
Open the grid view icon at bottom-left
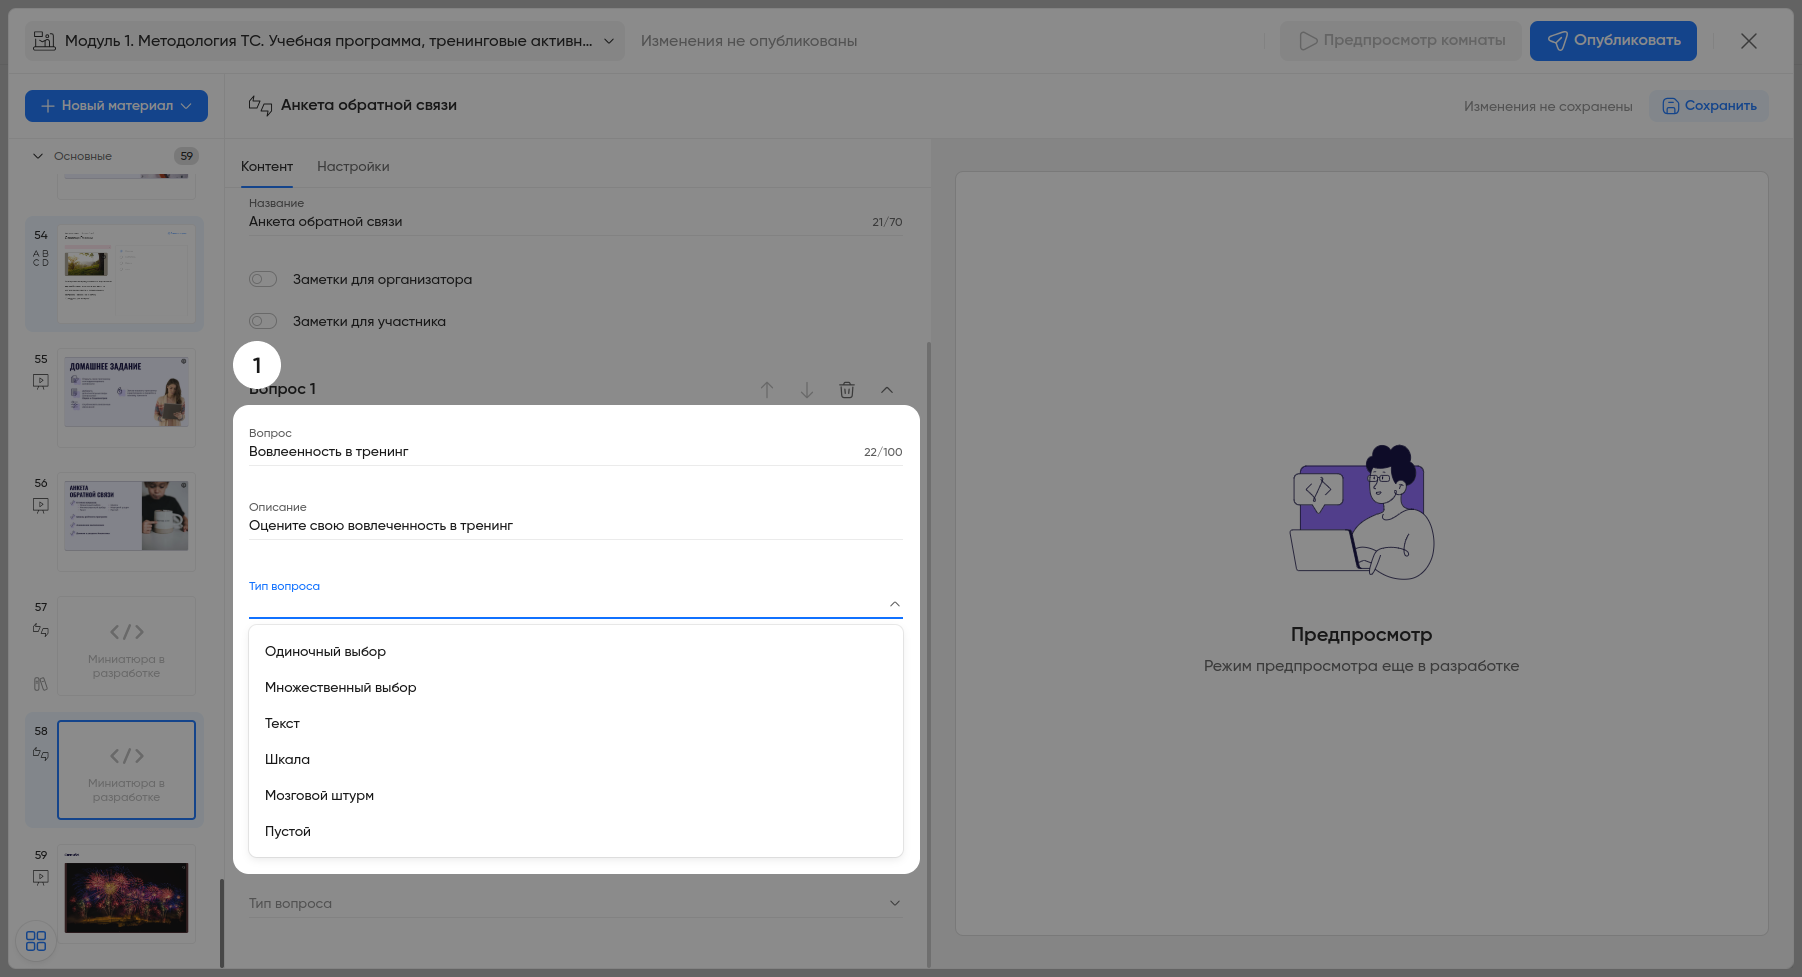pos(36,941)
